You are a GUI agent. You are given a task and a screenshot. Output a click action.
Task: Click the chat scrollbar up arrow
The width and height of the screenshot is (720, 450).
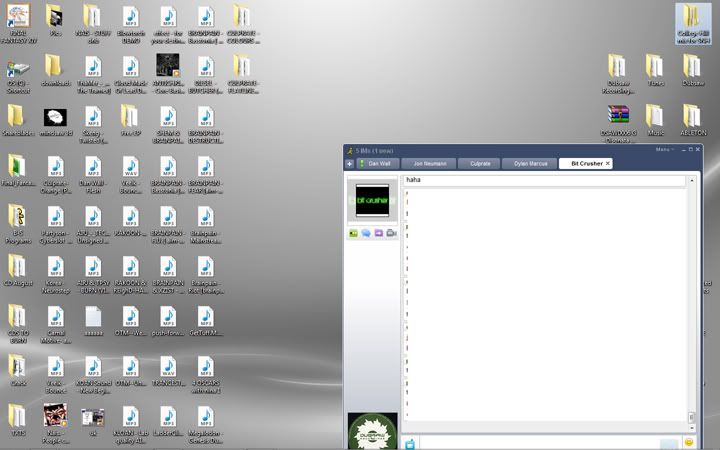point(692,180)
